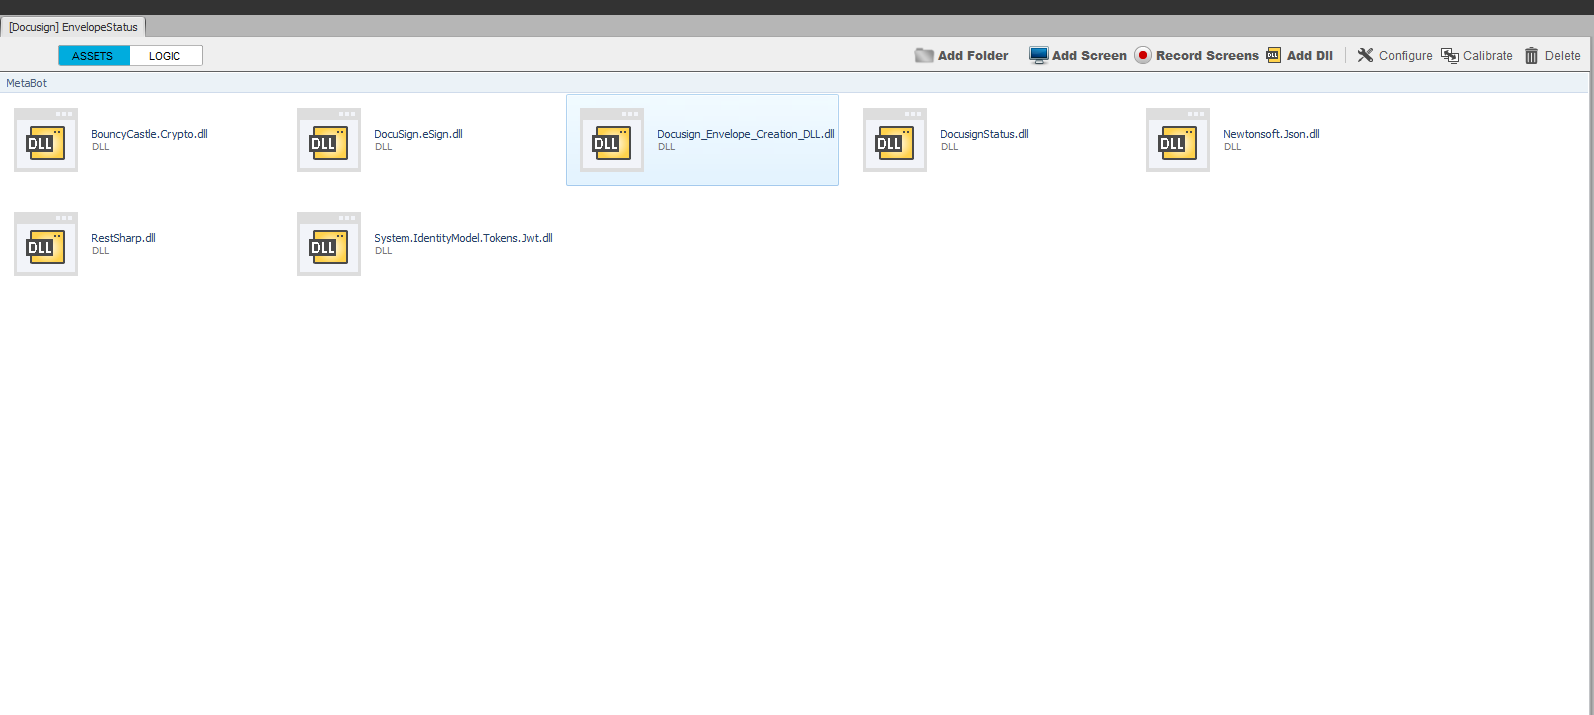This screenshot has height=715, width=1594.
Task: Click the Docusign_Envelope_Creation_DLL.dll DLL icon
Action: click(612, 140)
